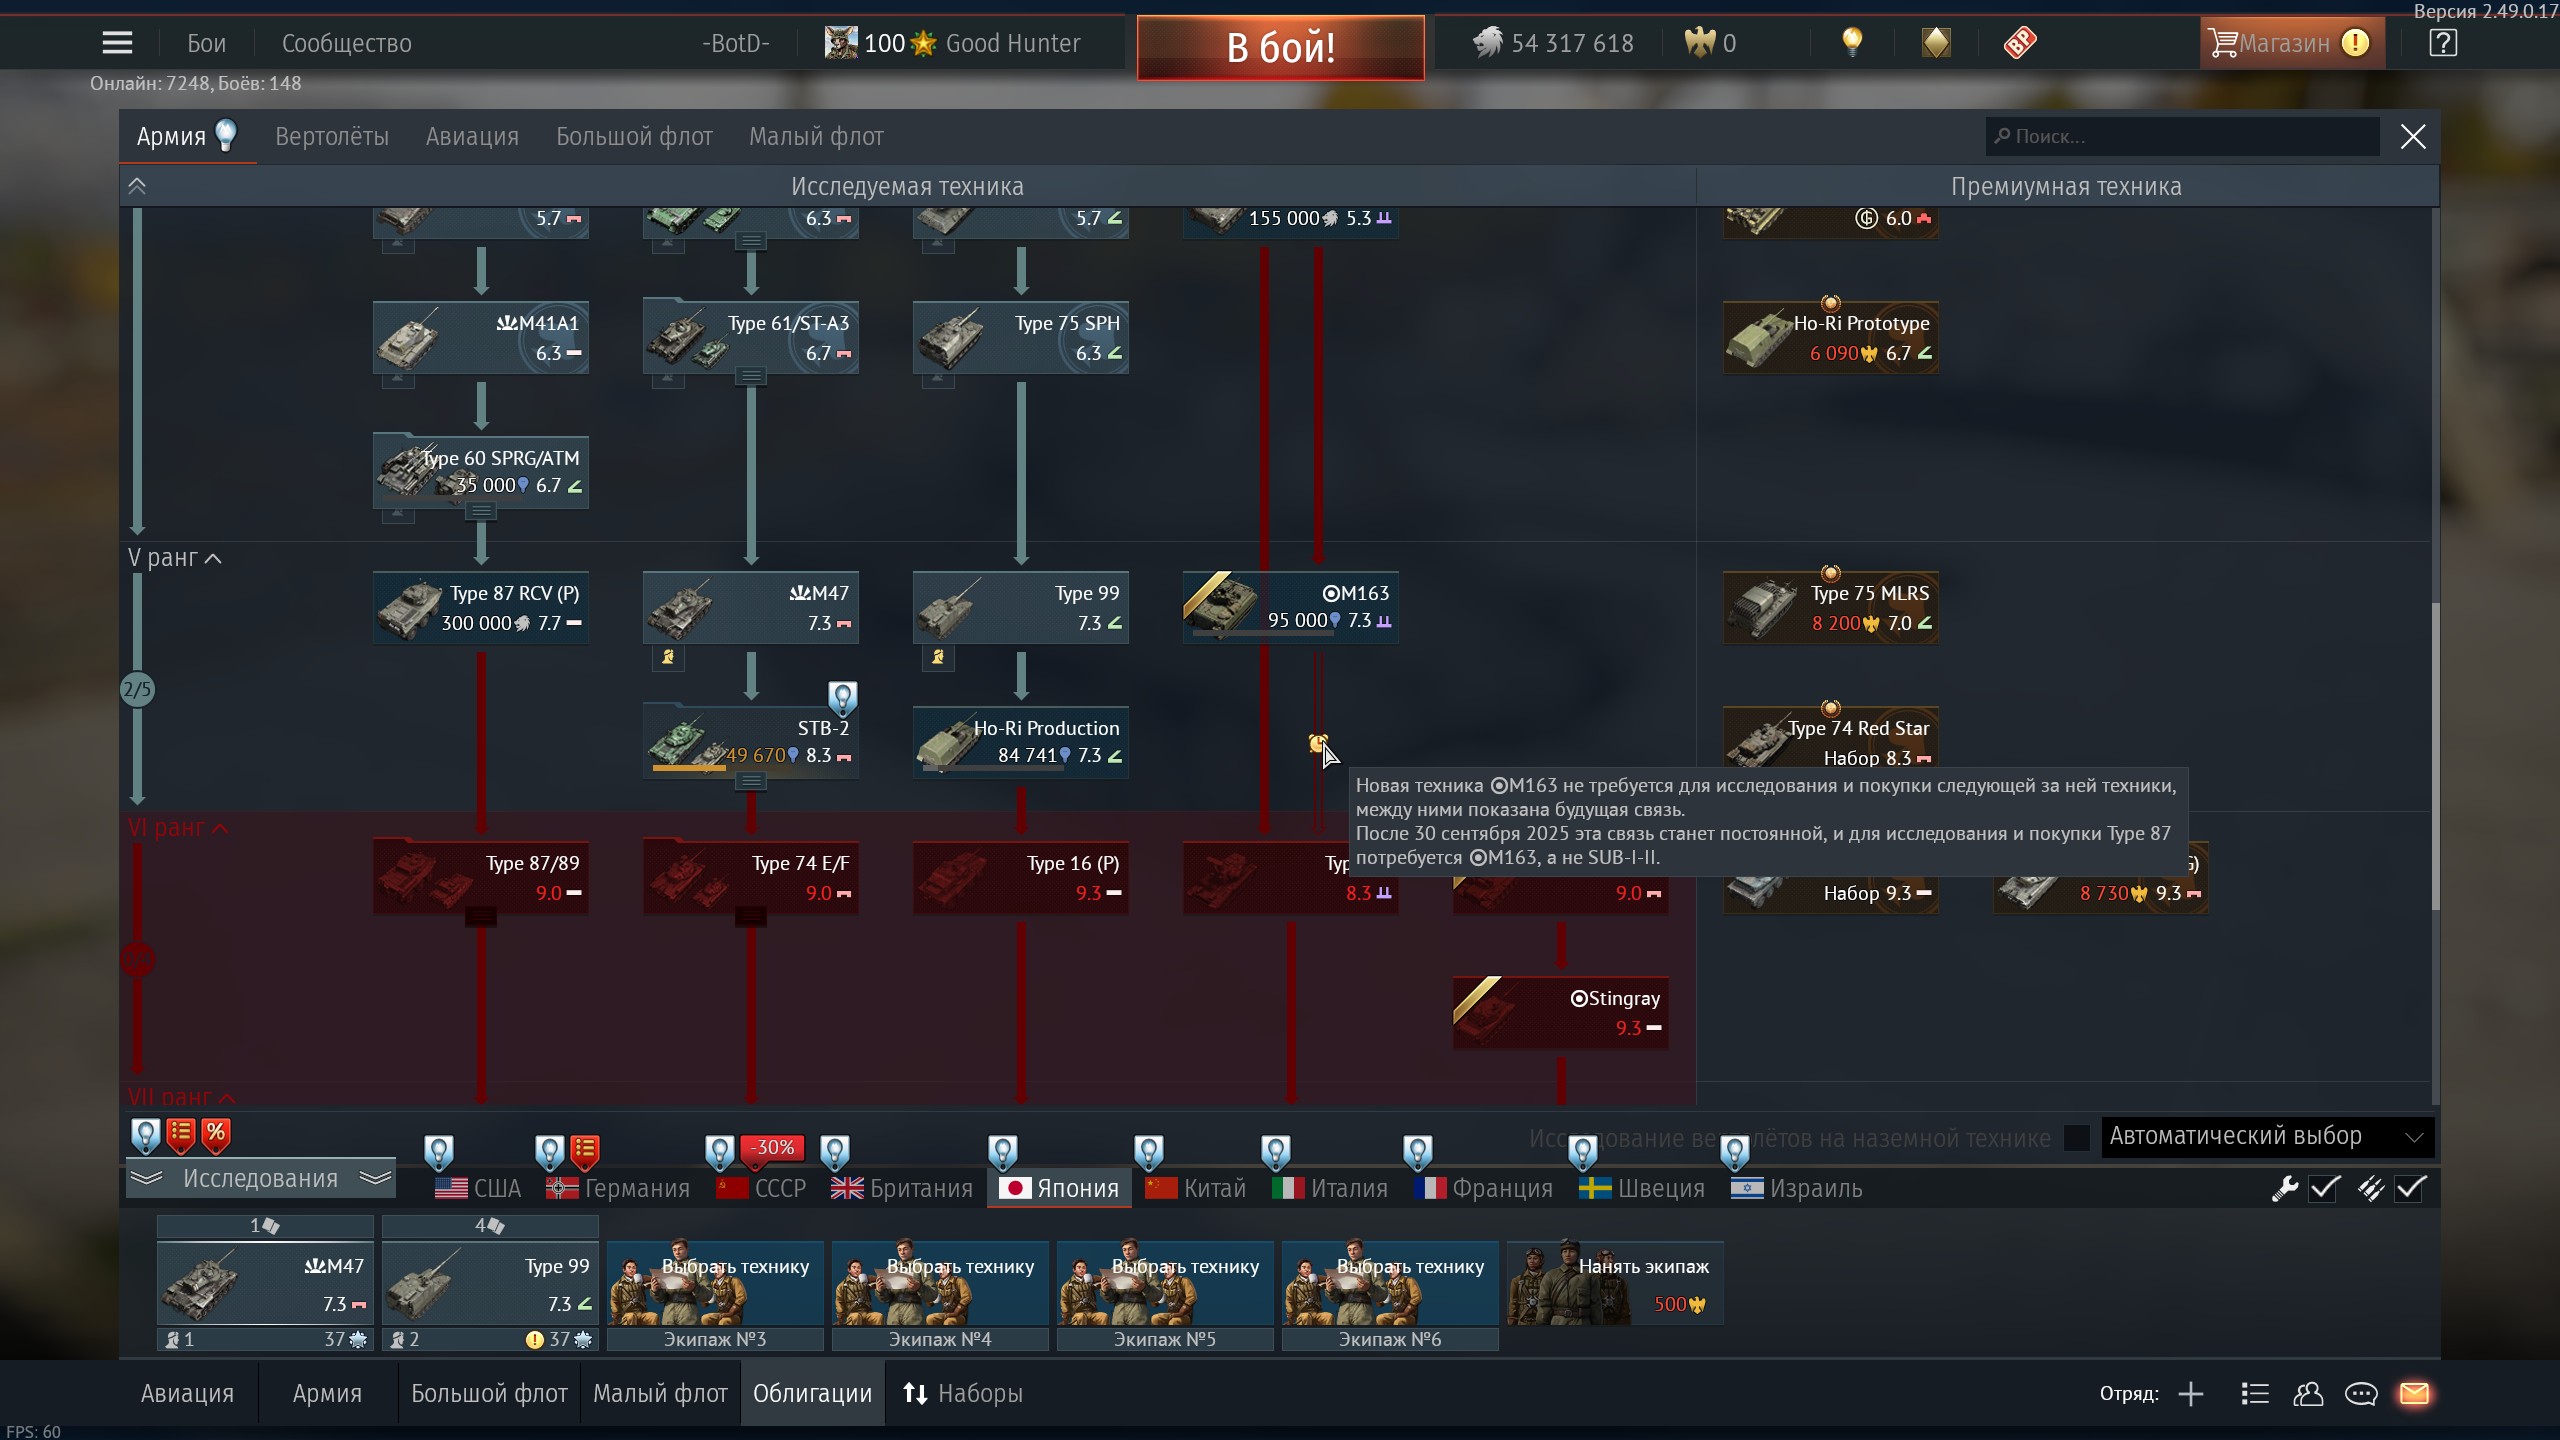This screenshot has width=2560, height=1440.
Task: Select the Ho-Ri Production vehicle card
Action: [1021, 742]
